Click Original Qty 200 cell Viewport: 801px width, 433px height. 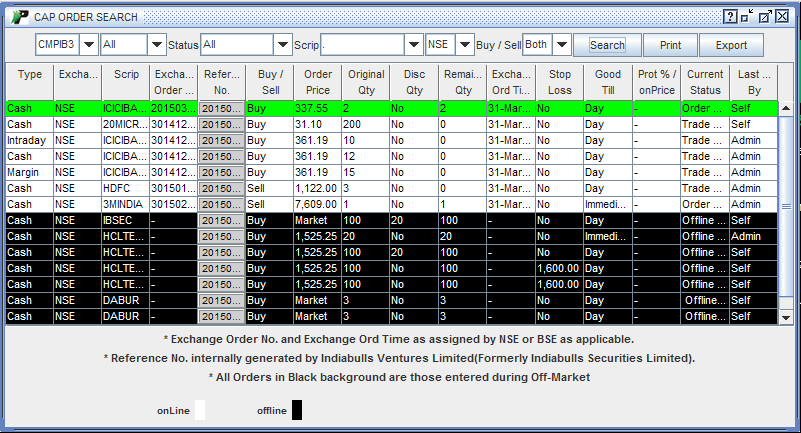click(366, 125)
